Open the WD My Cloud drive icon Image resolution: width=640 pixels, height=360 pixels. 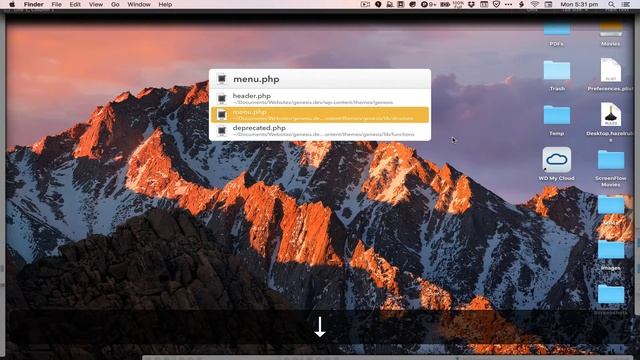coord(557,160)
